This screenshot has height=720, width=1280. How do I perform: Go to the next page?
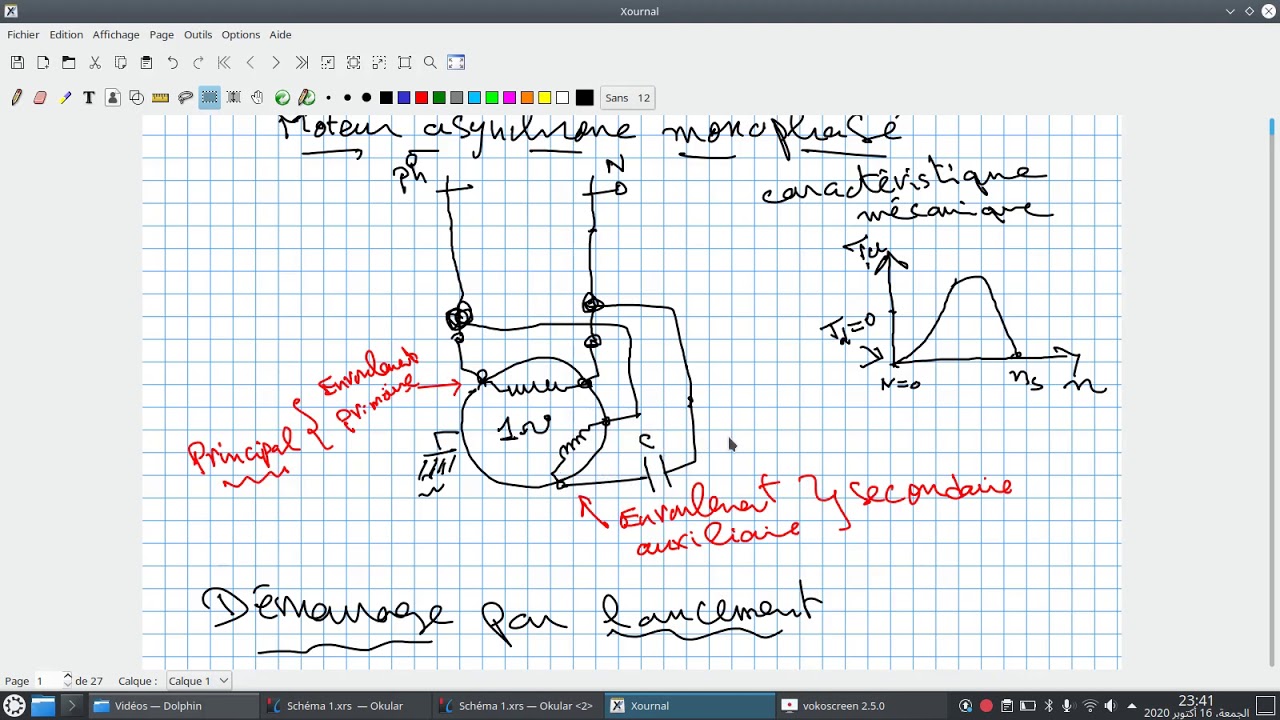click(276, 63)
